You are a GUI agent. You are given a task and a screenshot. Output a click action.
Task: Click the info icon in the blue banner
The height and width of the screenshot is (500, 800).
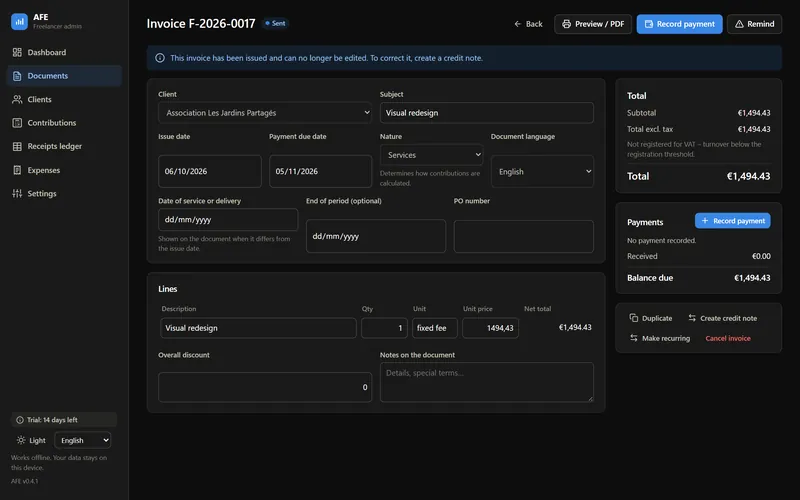(x=160, y=58)
